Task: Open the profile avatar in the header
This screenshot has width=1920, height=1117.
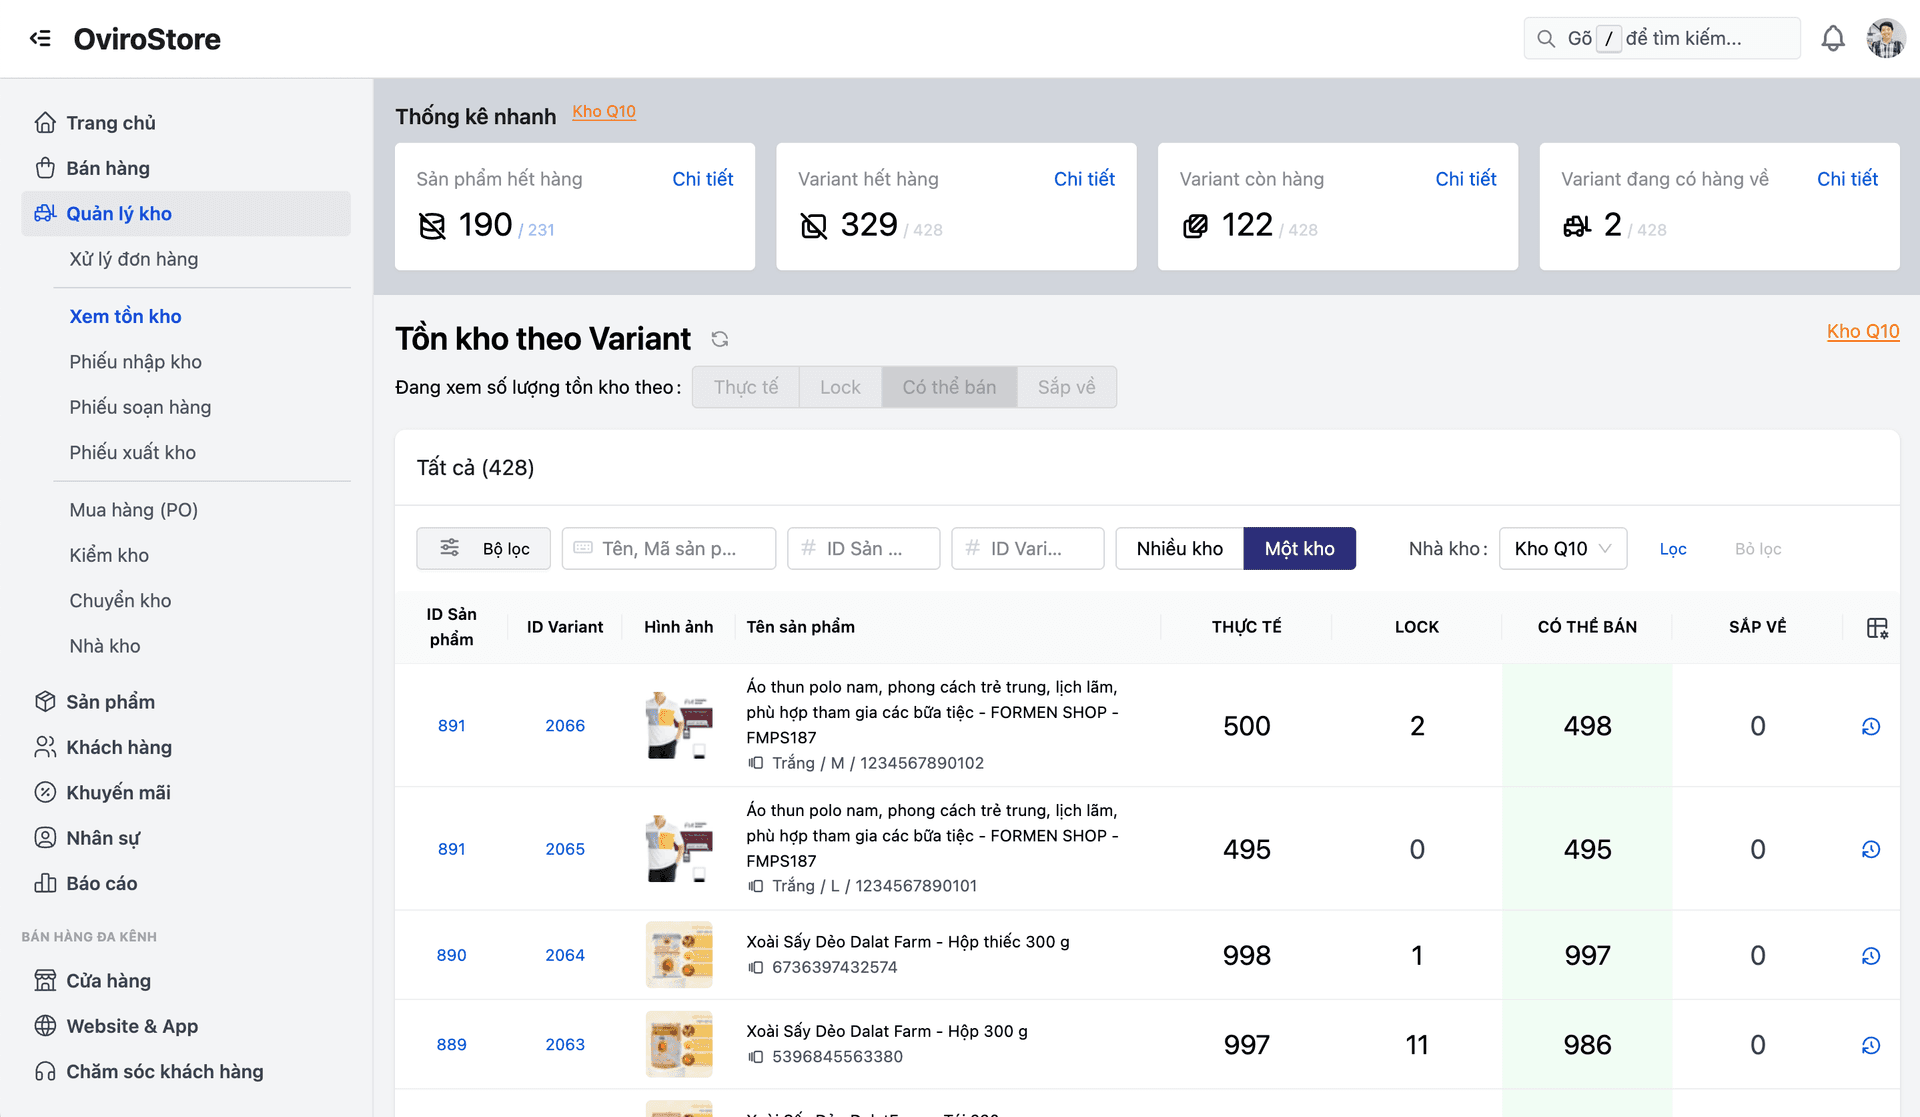Action: click(1886, 38)
